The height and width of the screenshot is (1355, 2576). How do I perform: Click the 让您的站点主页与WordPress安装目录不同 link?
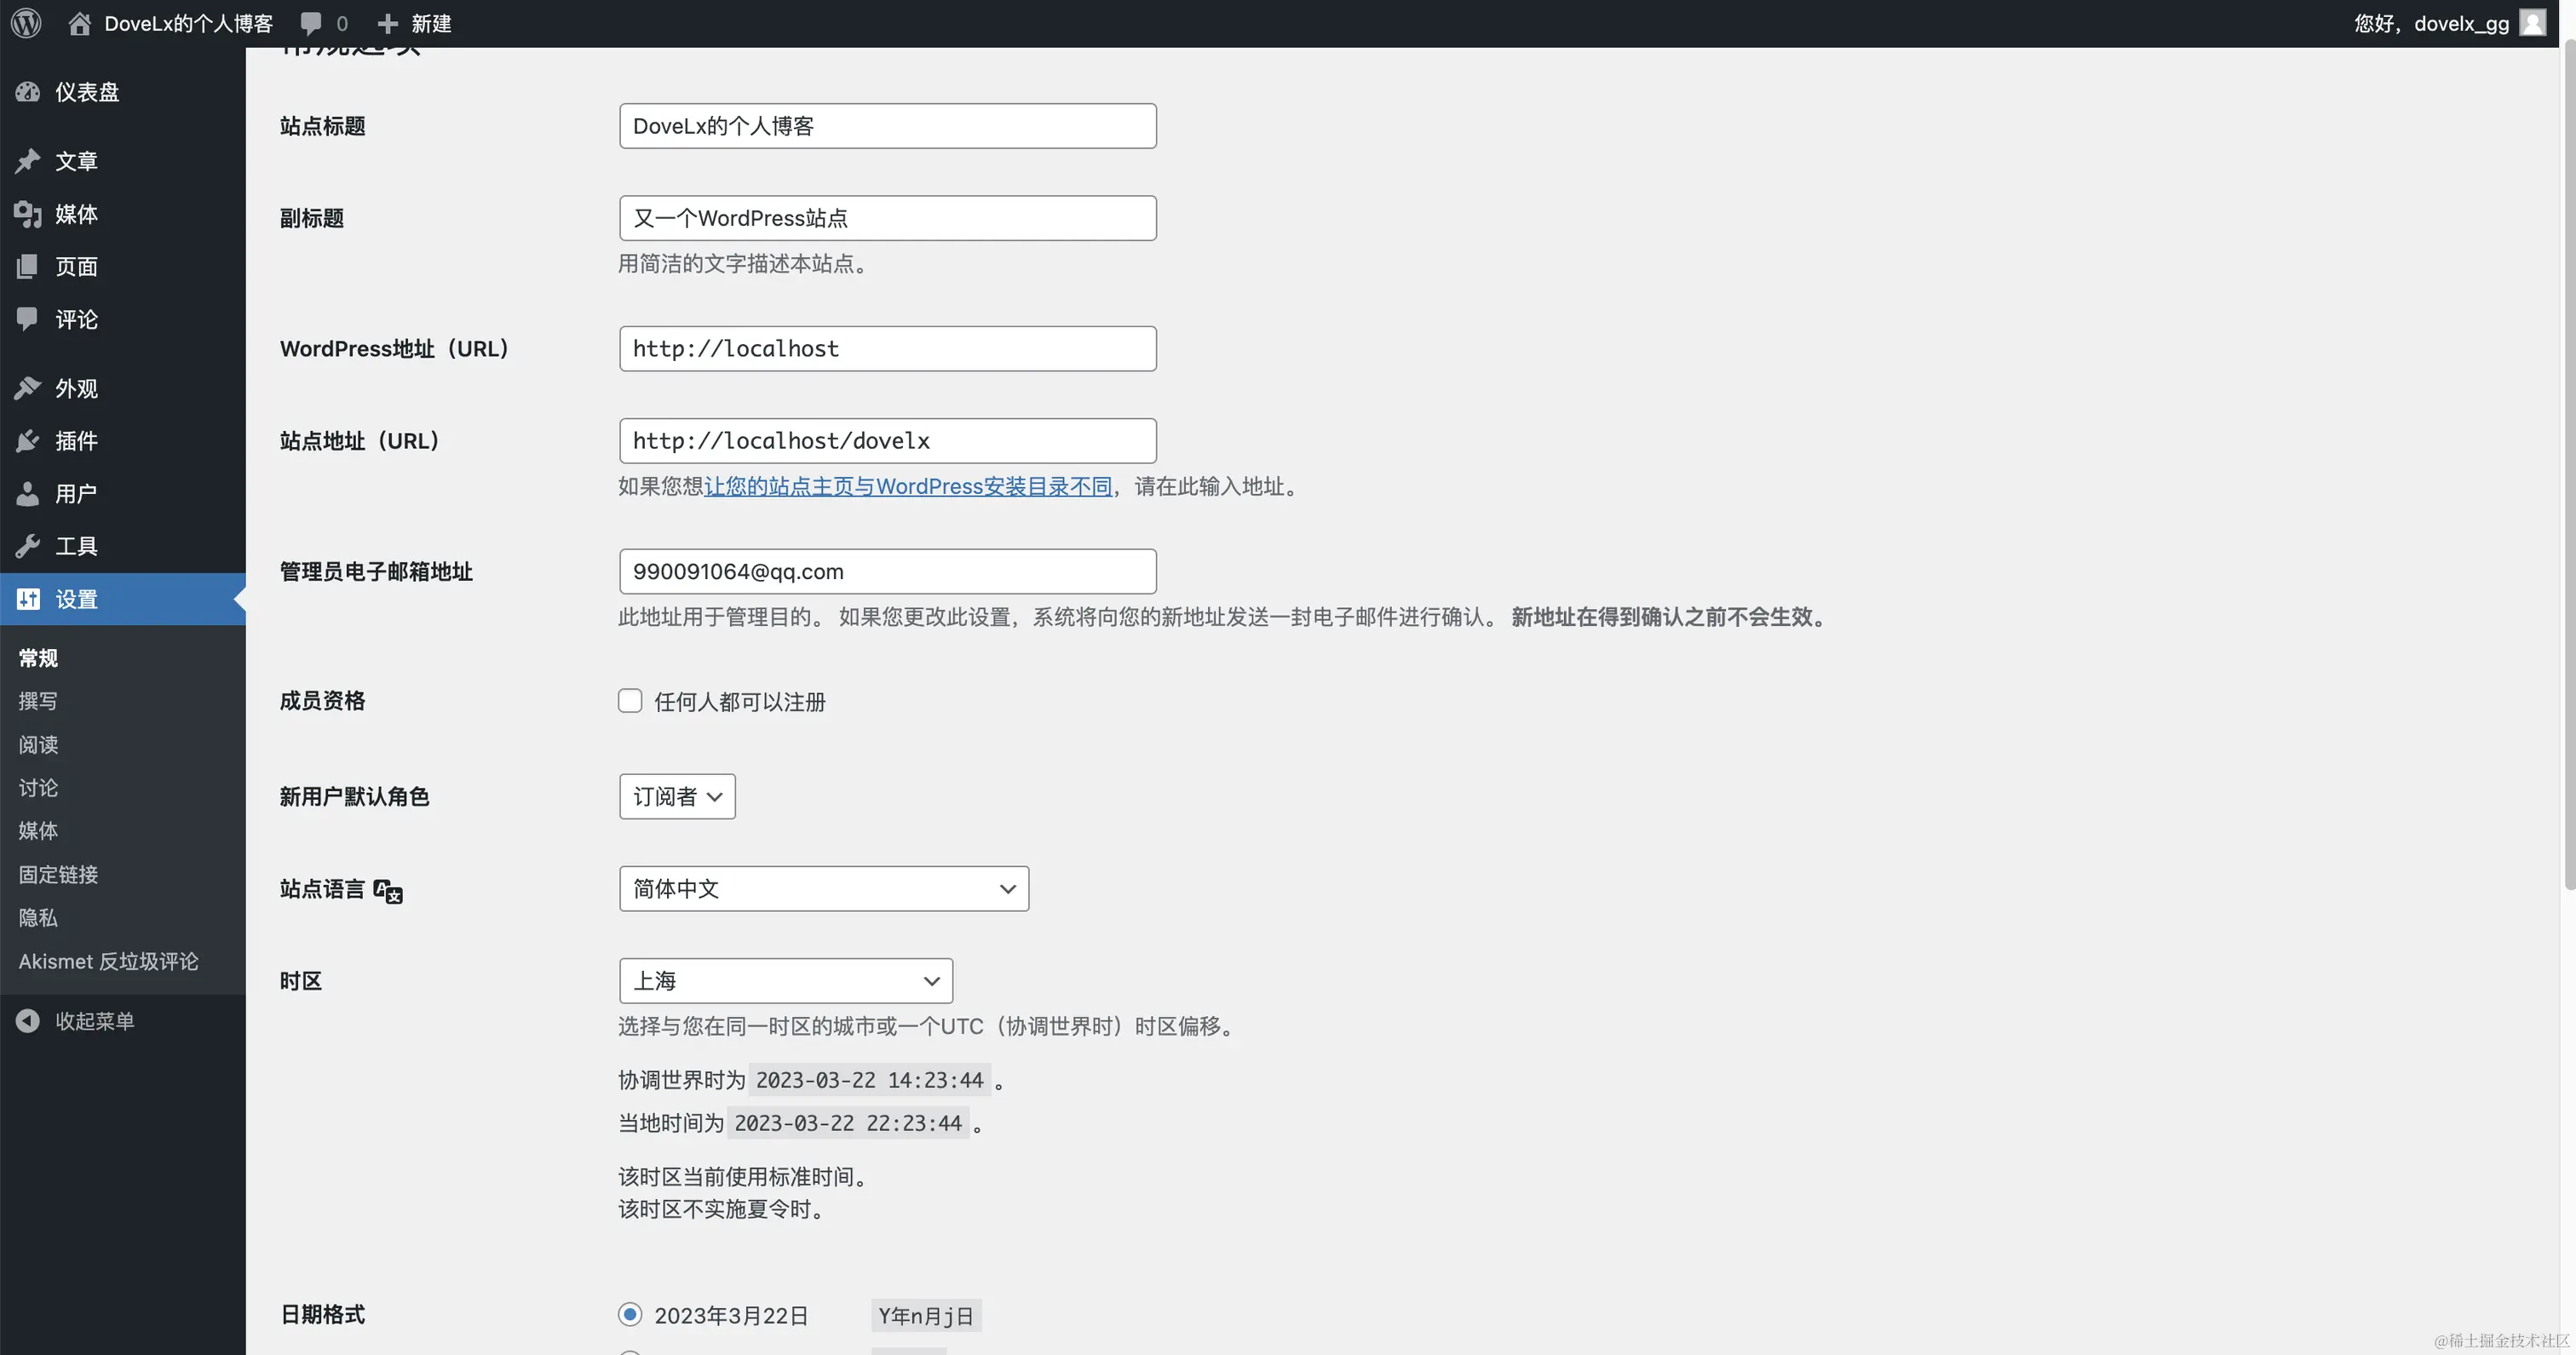pos(907,486)
